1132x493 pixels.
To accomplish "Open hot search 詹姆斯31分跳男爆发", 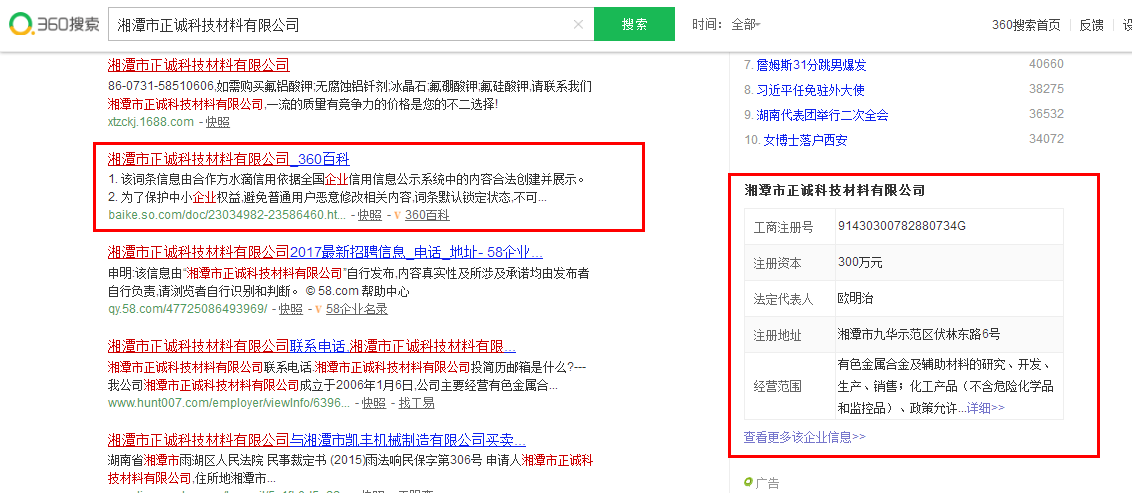I will pos(811,66).
